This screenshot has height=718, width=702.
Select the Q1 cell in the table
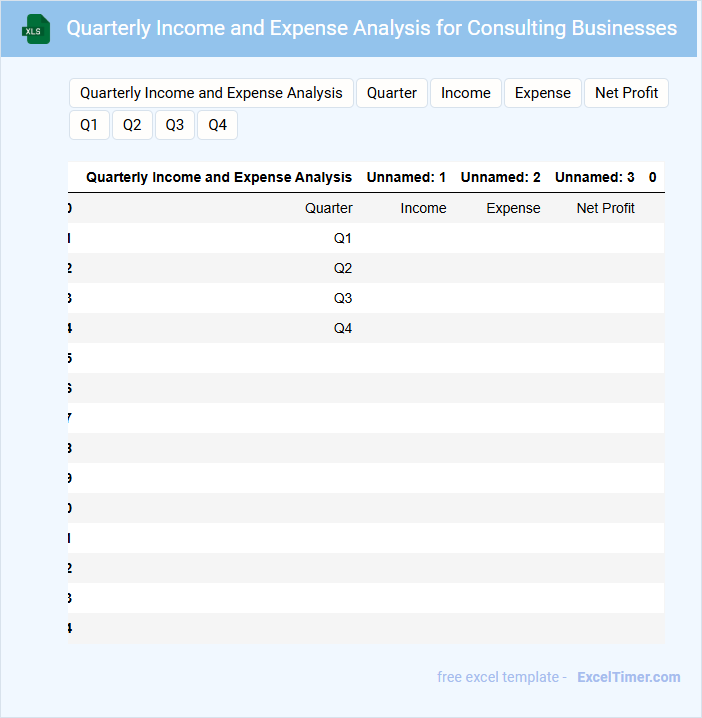343,238
